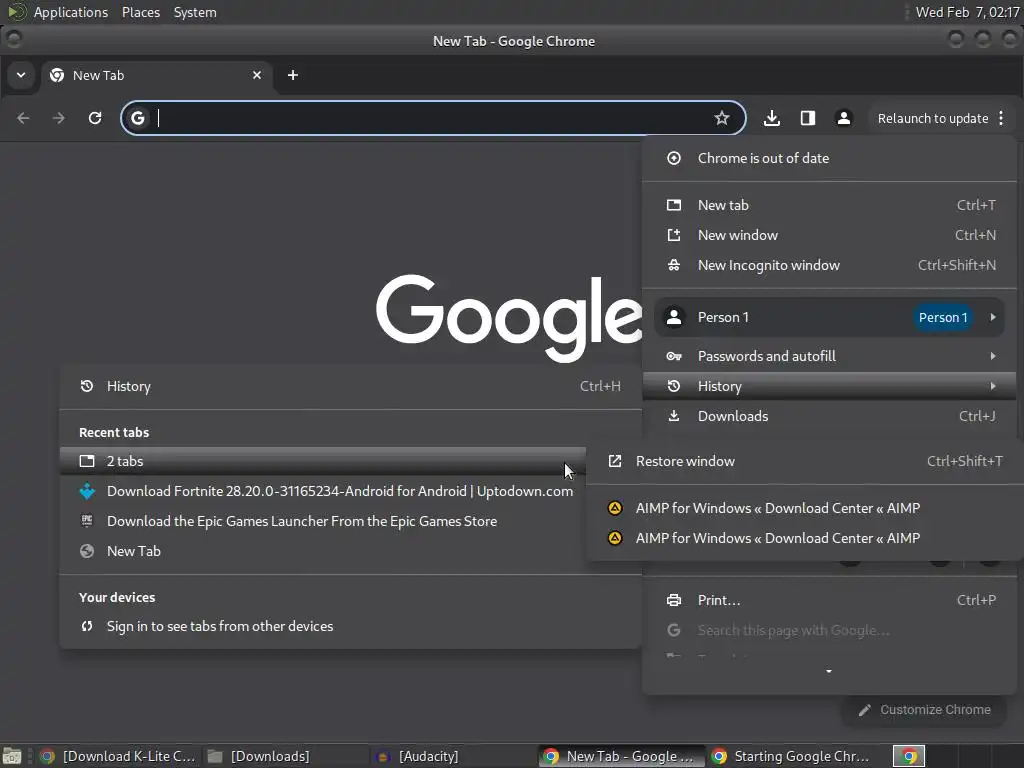Click the Uptodown icon beside Fortnite entry
1024x768 pixels.
click(87, 491)
